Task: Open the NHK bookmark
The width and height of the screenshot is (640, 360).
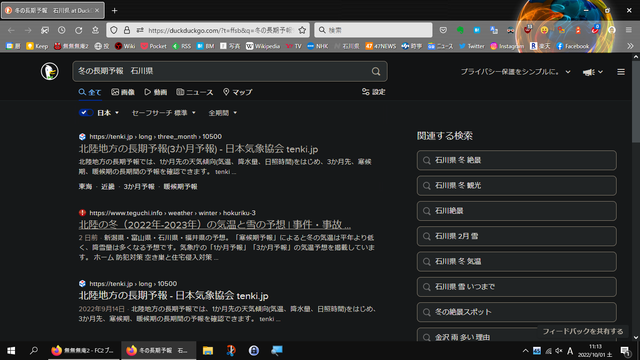Action: coord(318,46)
